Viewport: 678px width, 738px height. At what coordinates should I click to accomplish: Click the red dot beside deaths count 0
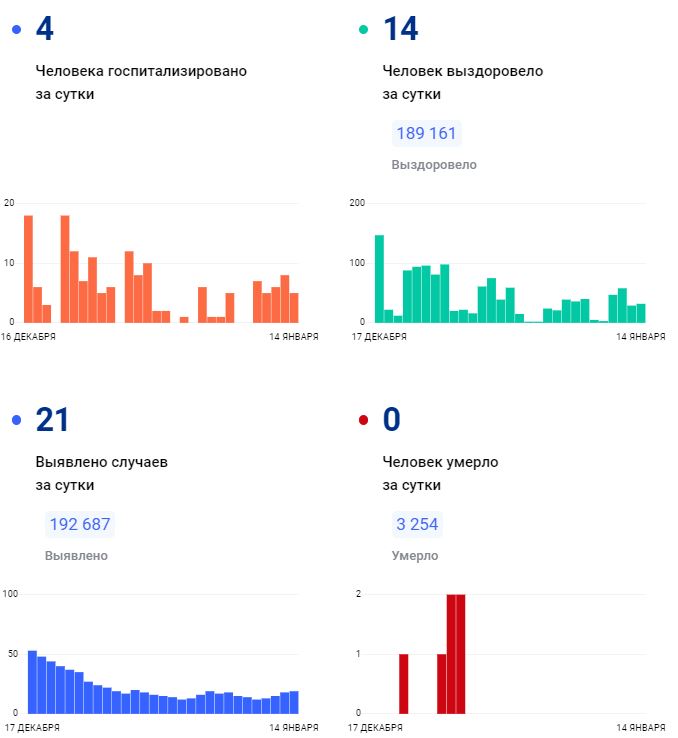click(x=364, y=421)
